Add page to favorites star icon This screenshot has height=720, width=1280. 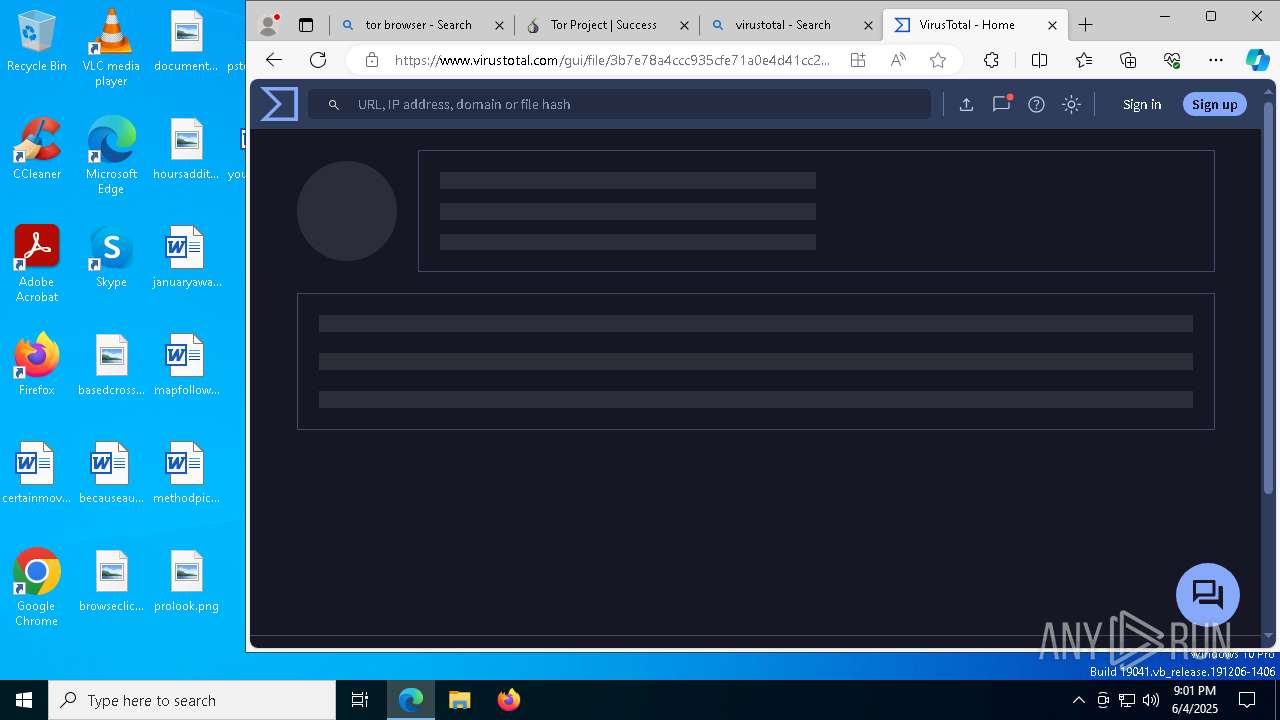937,60
